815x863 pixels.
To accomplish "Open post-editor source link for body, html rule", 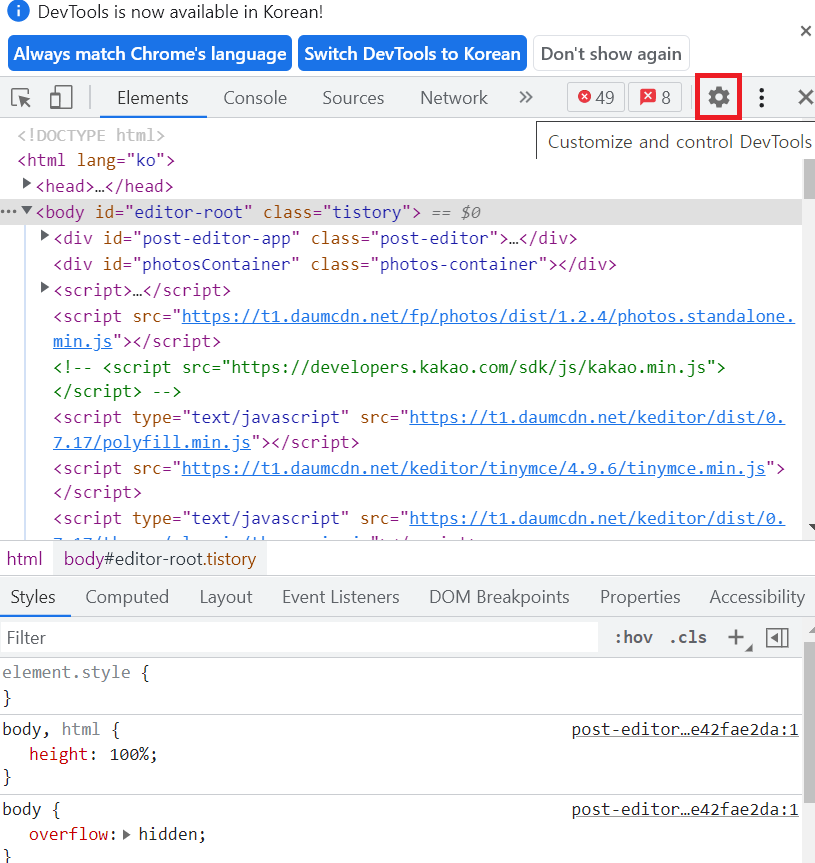I will click(x=685, y=729).
